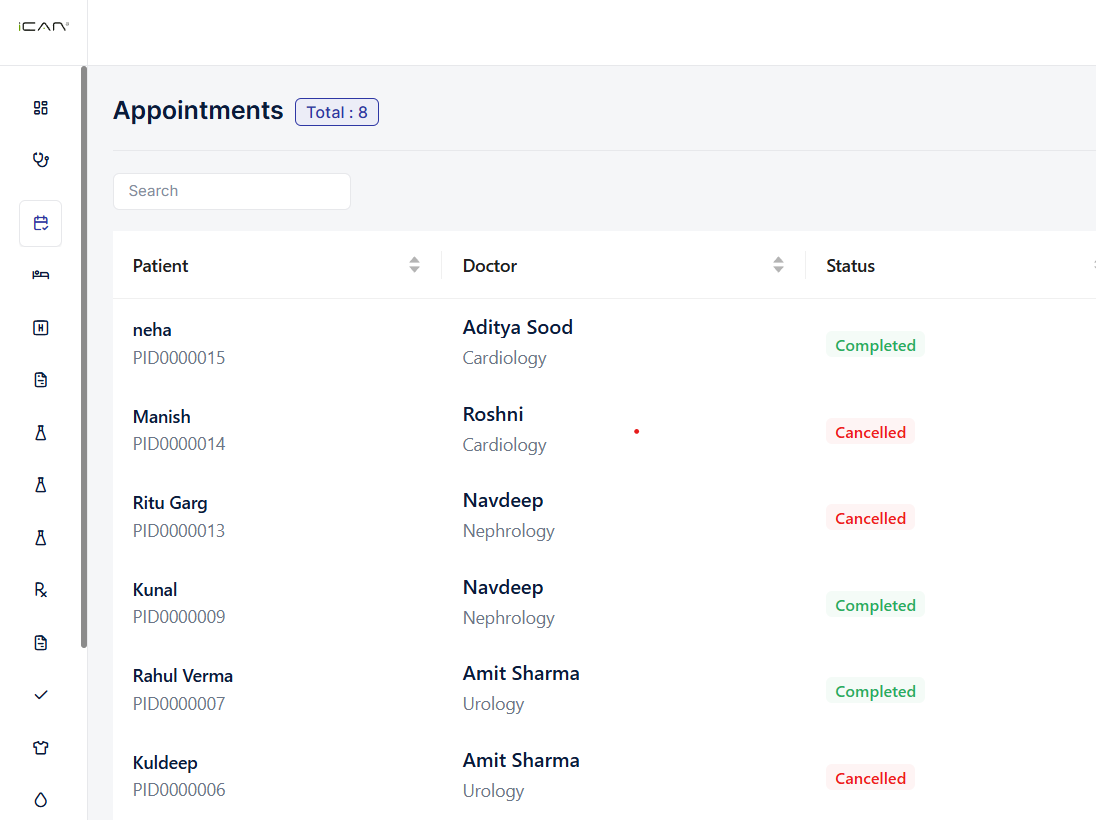This screenshot has width=1096, height=820.
Task: Sort the Patient column using its arrows
Action: pos(413,265)
